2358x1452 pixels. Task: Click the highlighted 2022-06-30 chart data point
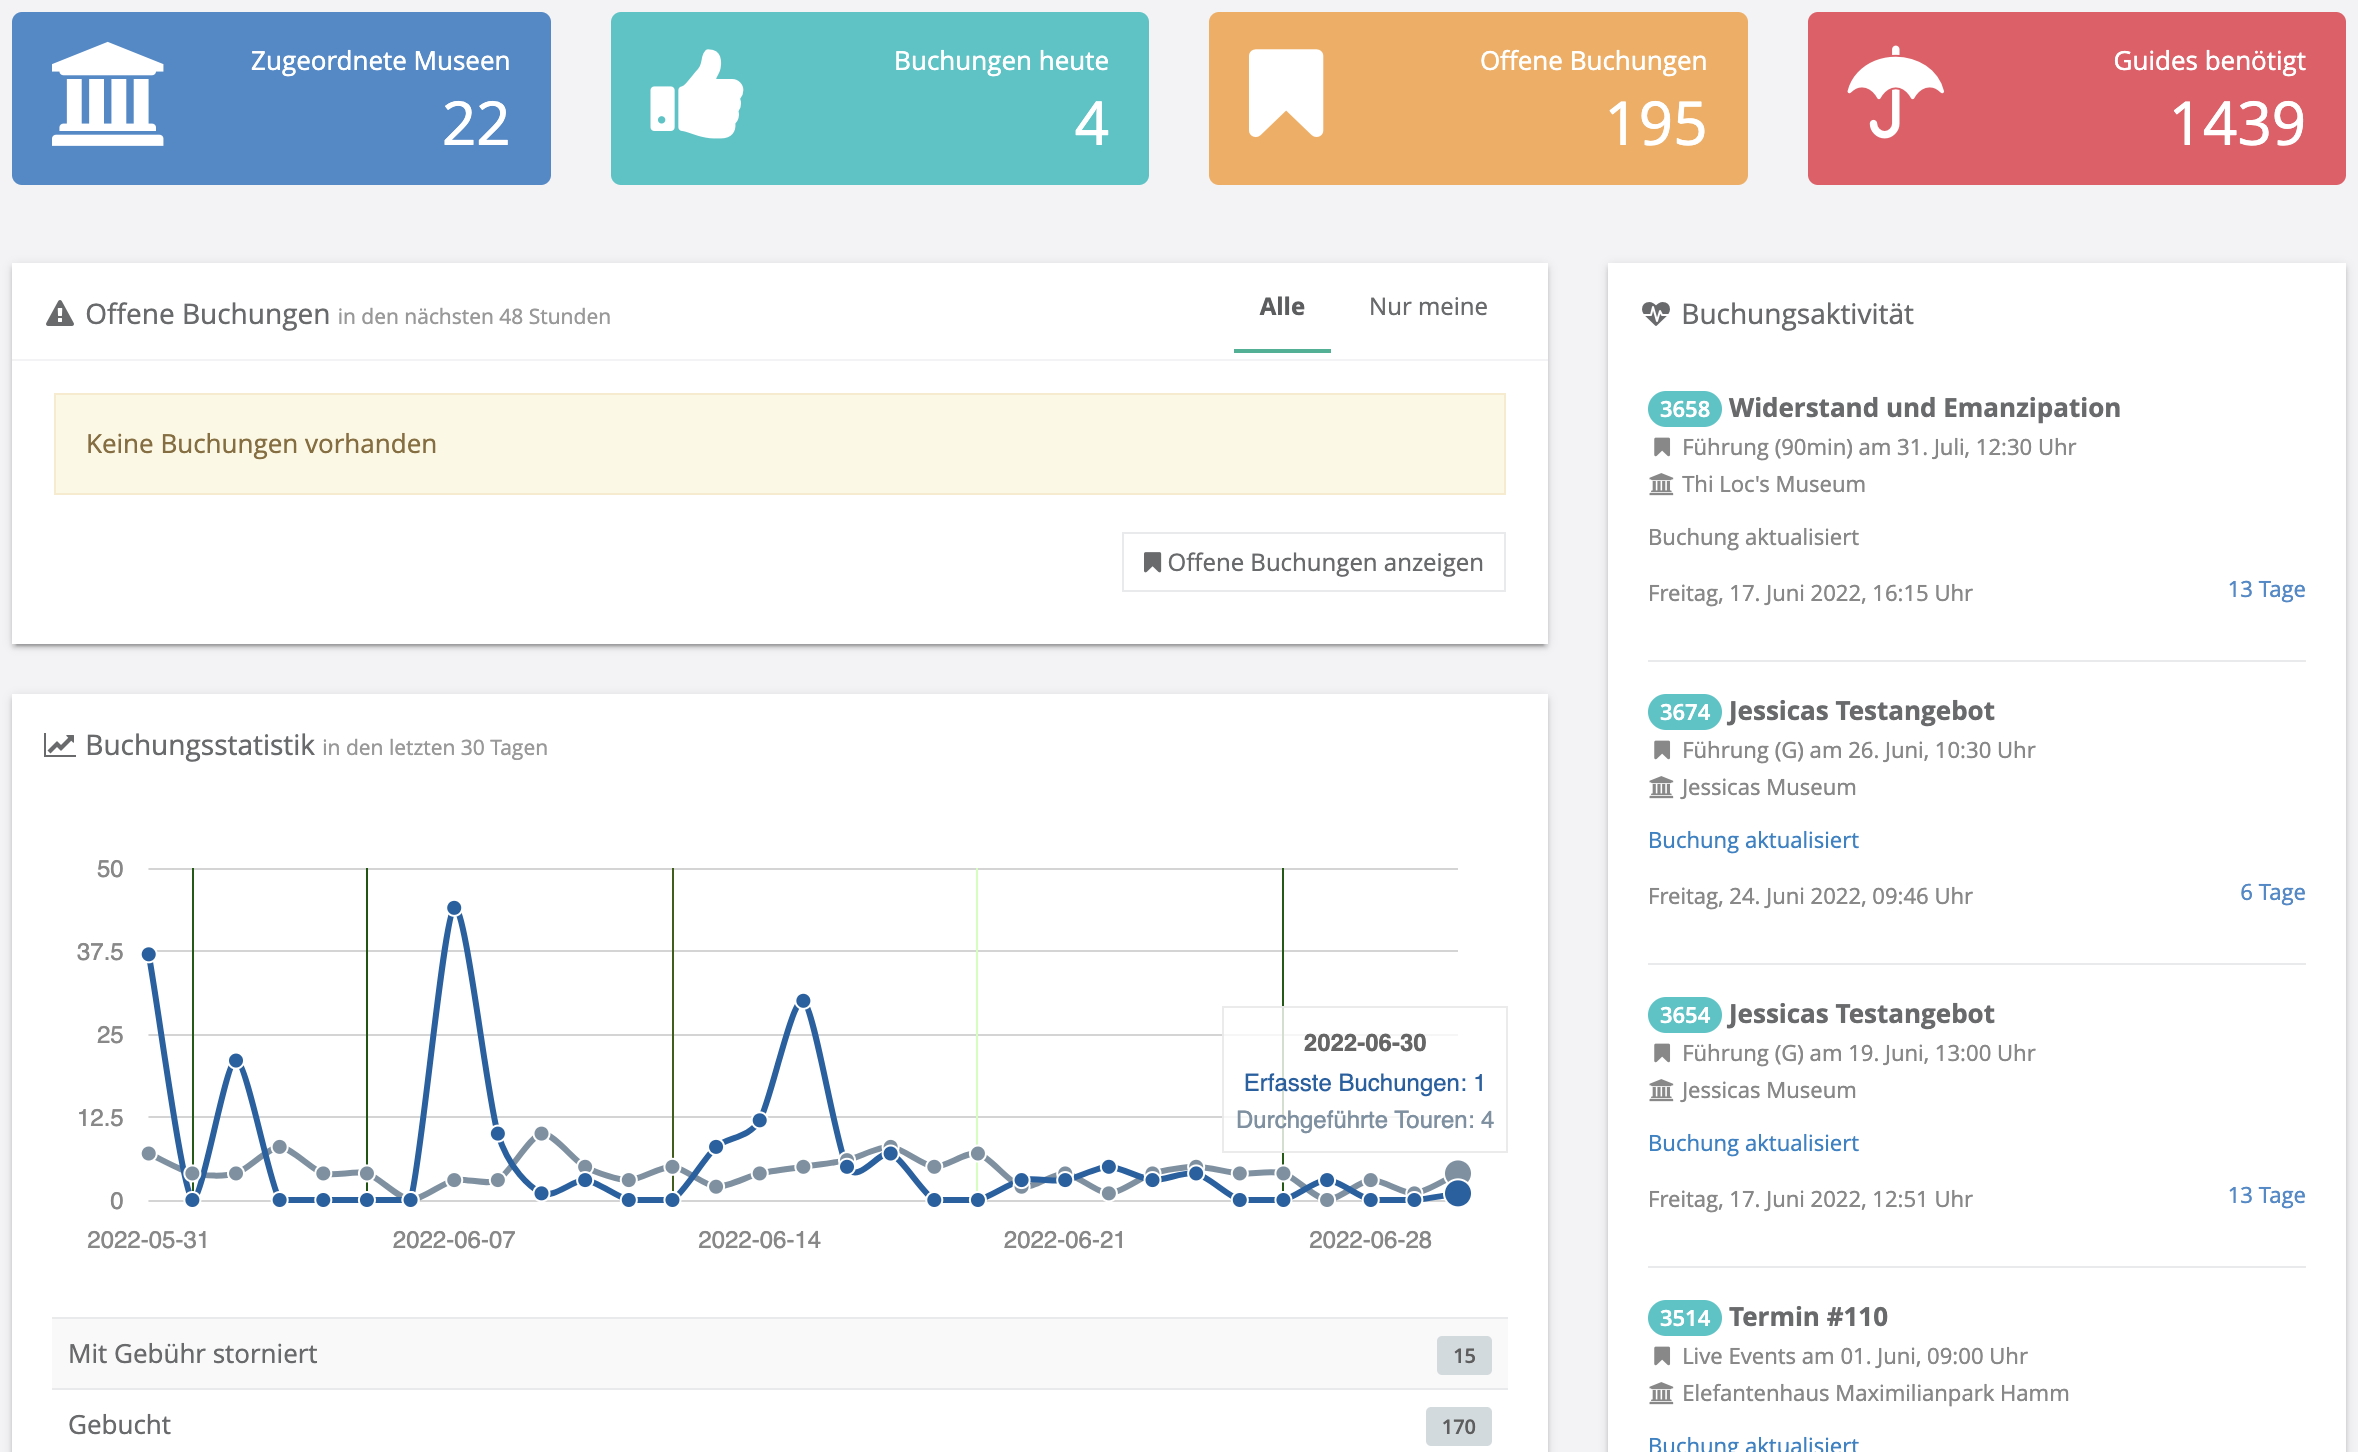(1457, 1193)
